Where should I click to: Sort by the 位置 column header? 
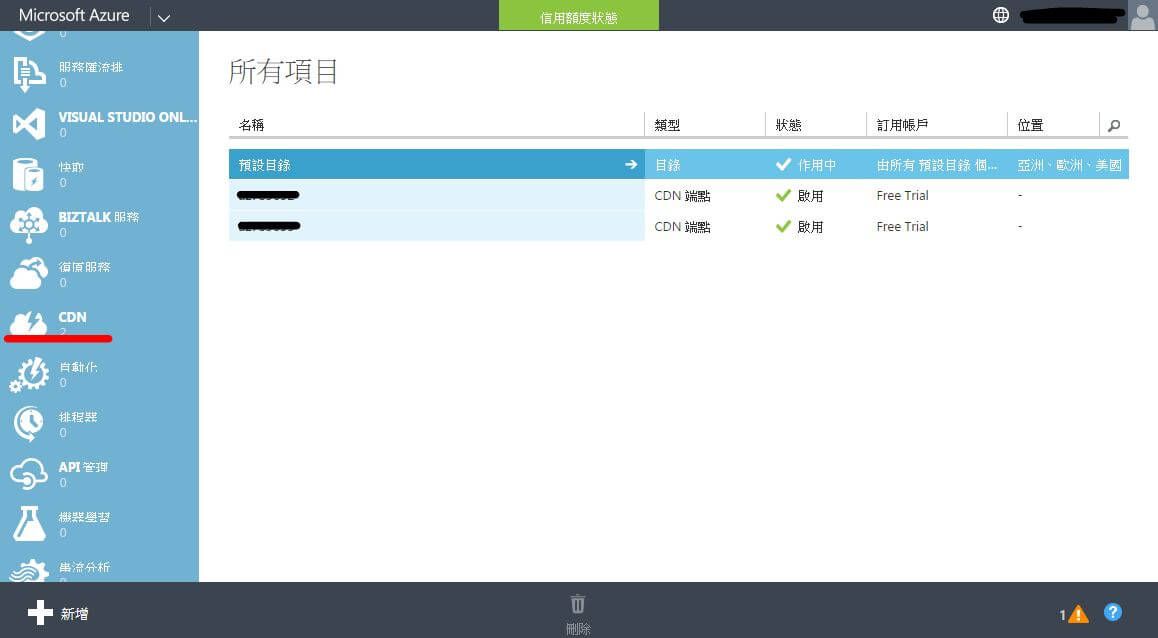tap(1030, 126)
